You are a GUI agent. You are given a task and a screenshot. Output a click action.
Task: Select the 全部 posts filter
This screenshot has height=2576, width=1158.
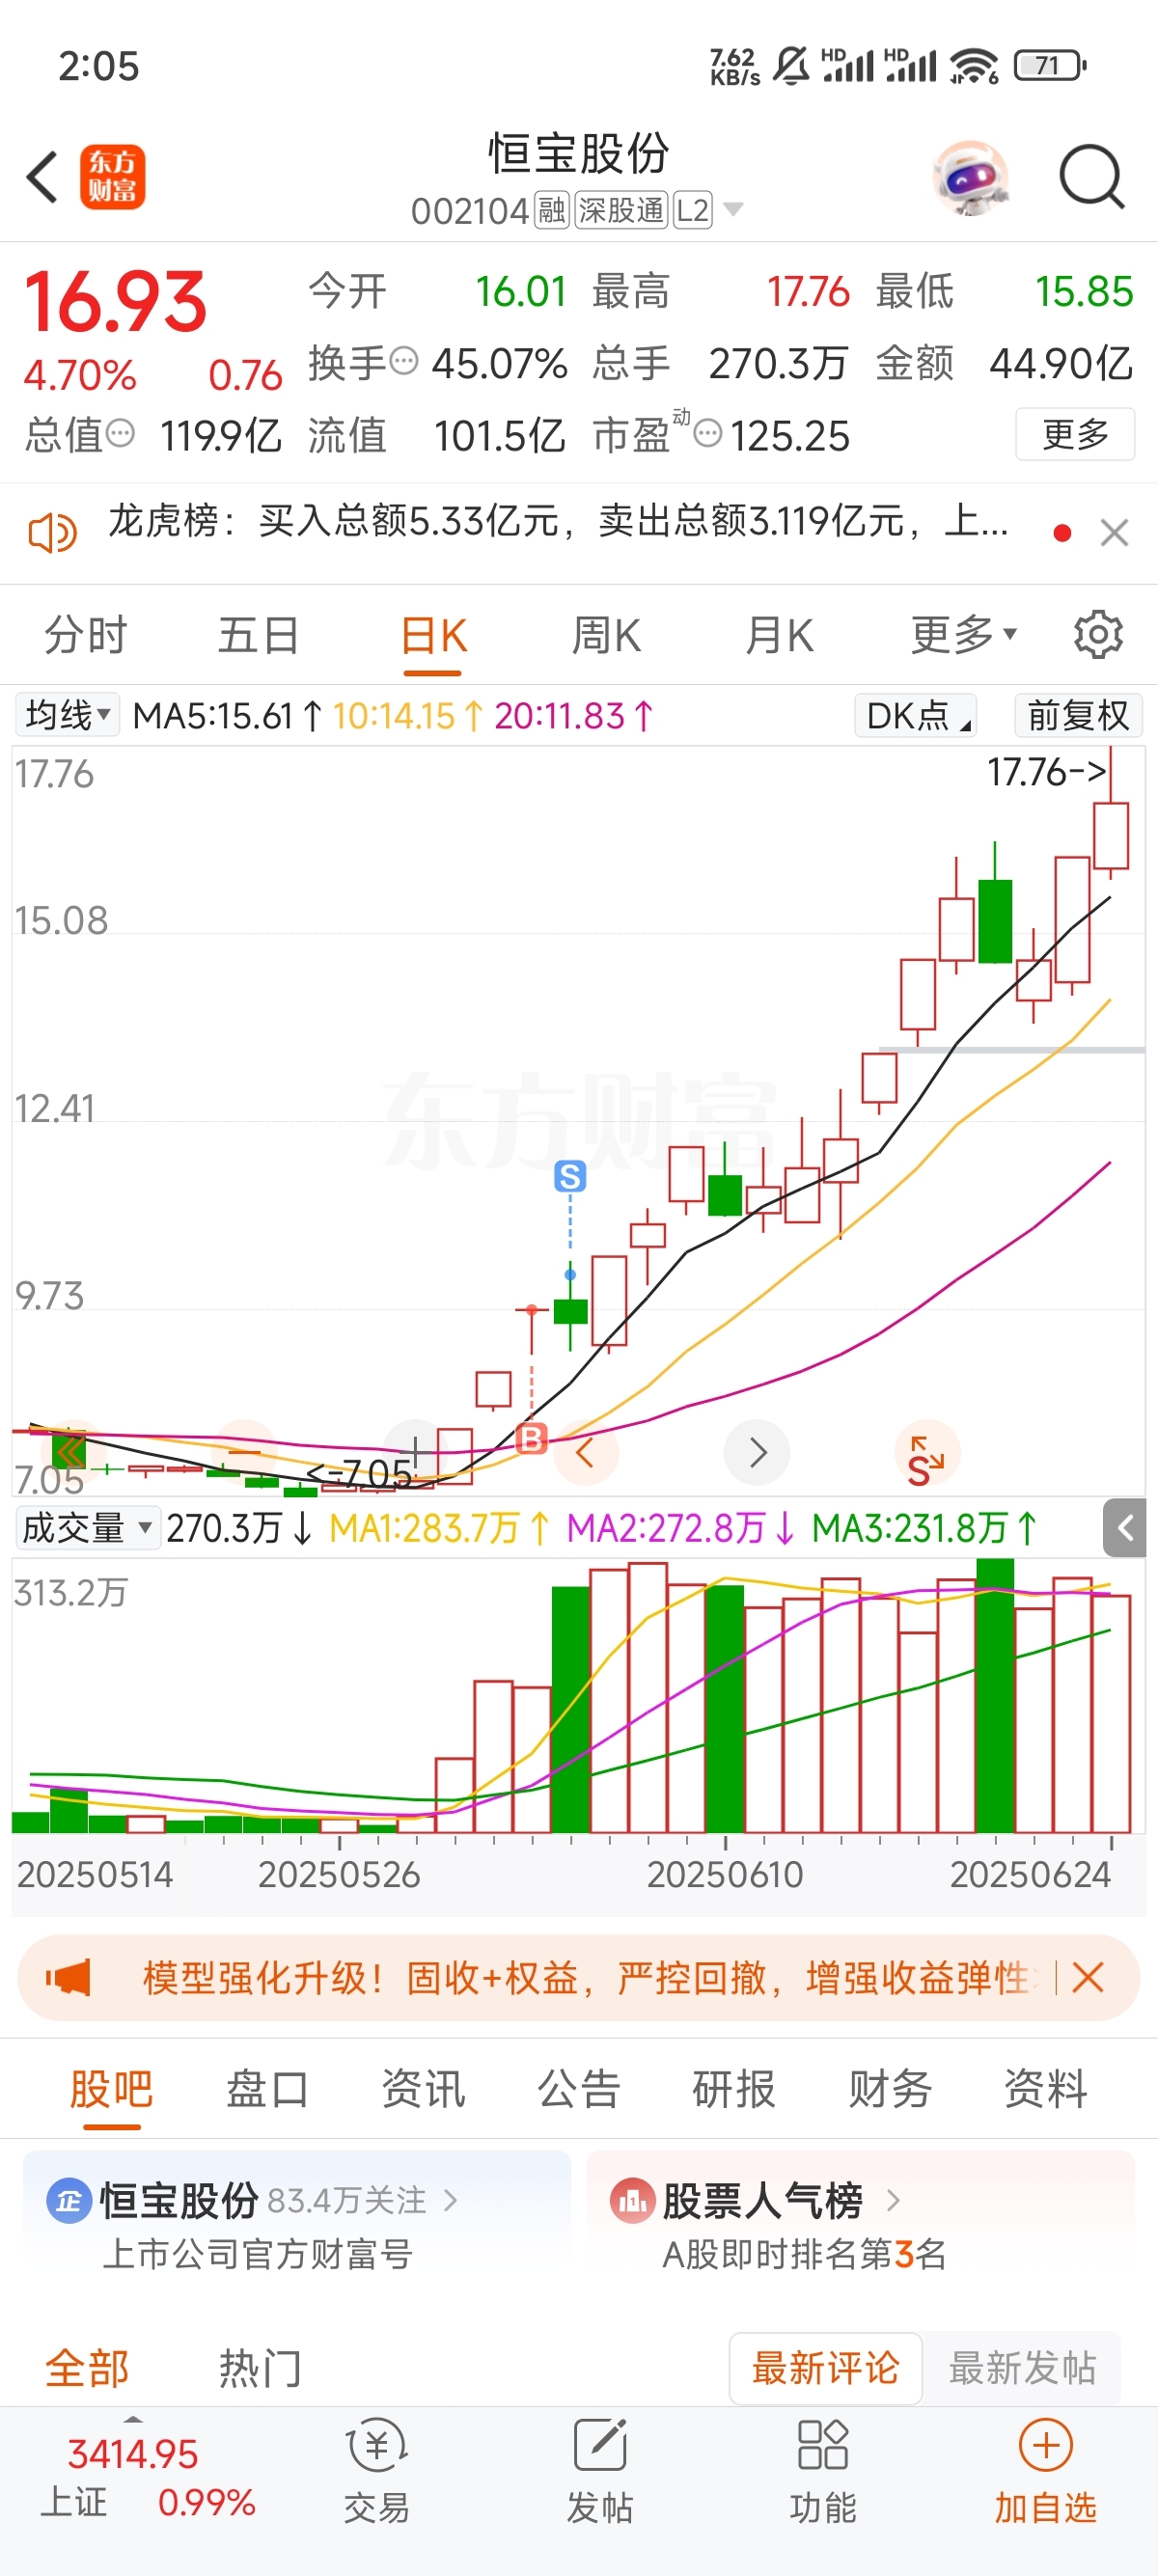click(x=87, y=2368)
